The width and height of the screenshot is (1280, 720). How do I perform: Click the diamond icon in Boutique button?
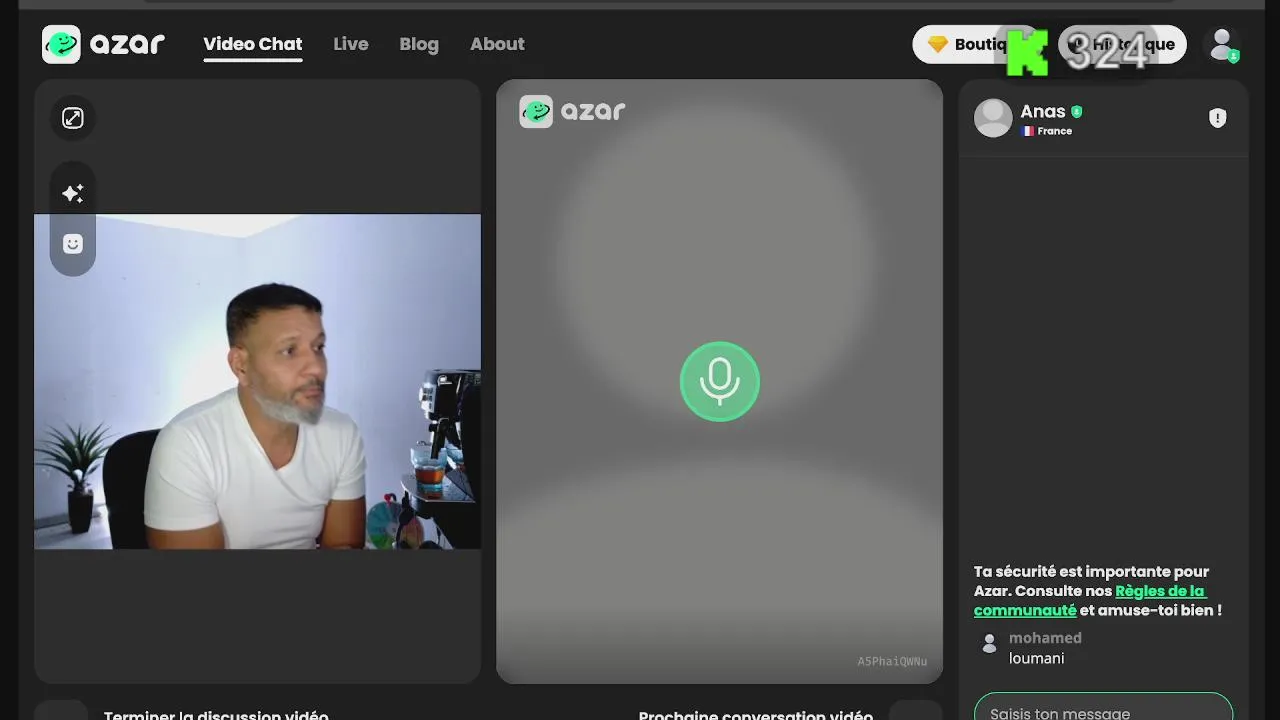(x=938, y=44)
